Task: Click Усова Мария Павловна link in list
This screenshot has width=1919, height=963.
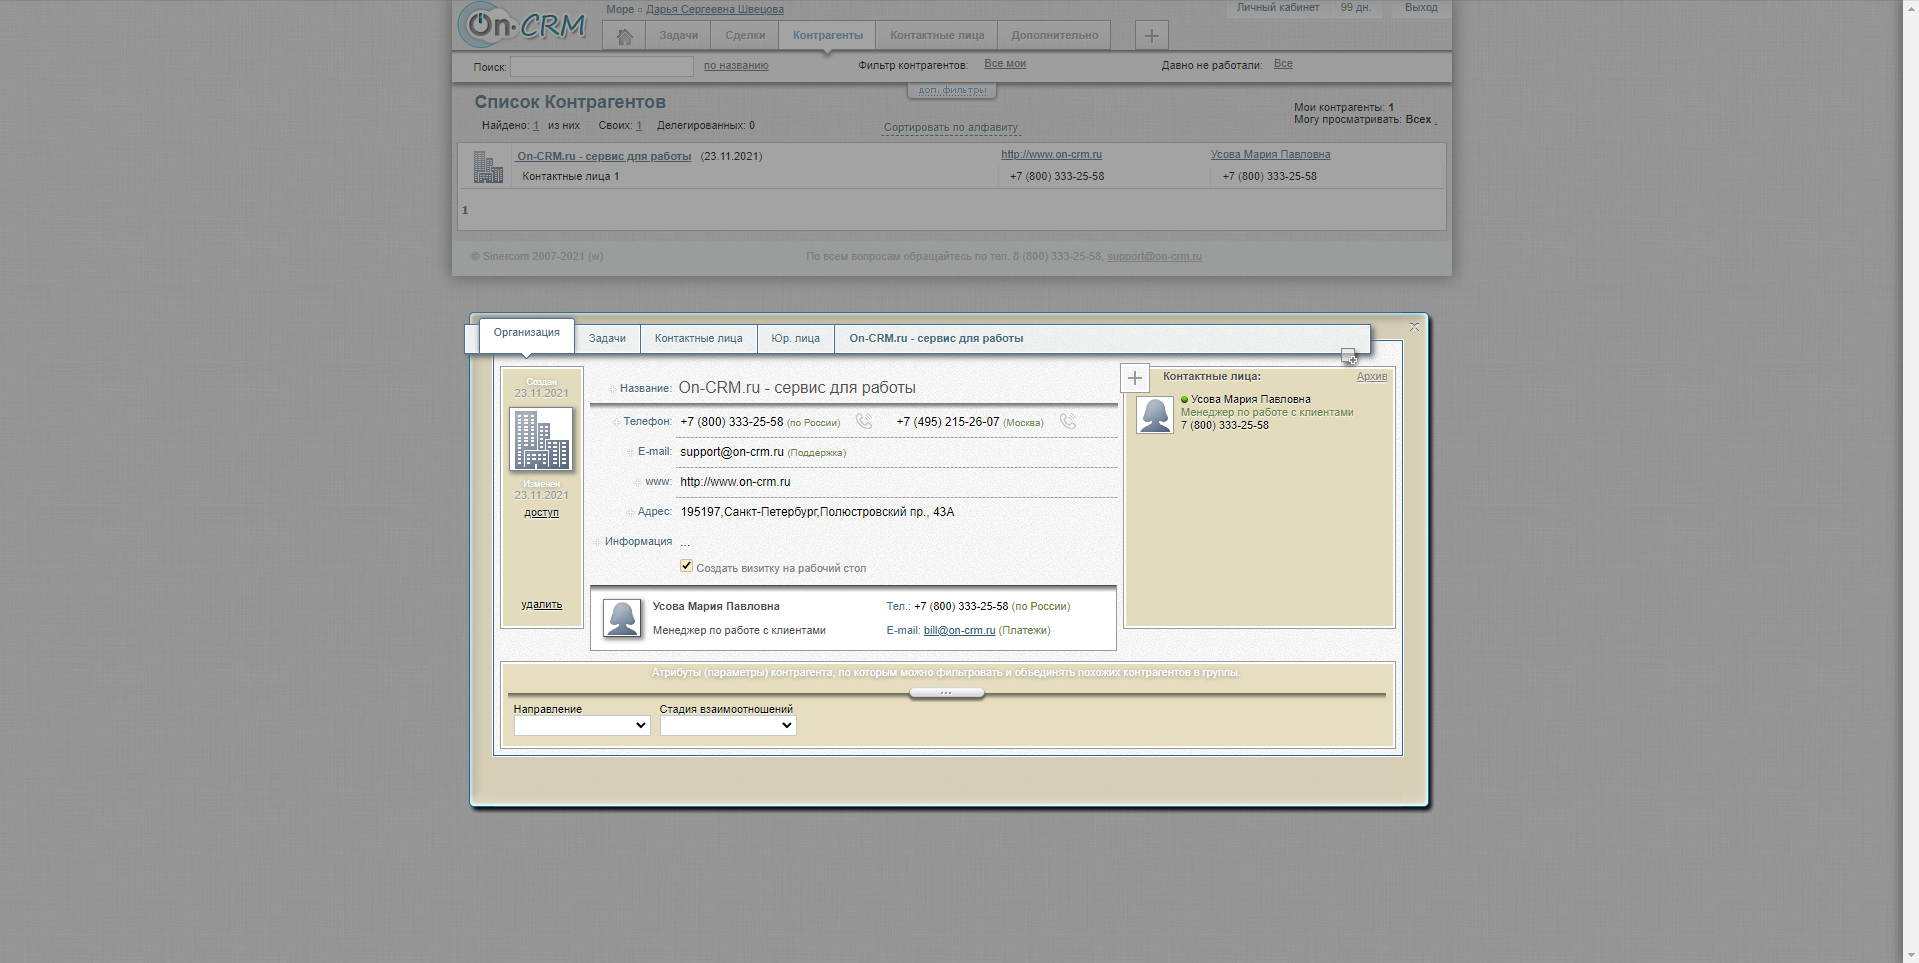Action: [1270, 155]
